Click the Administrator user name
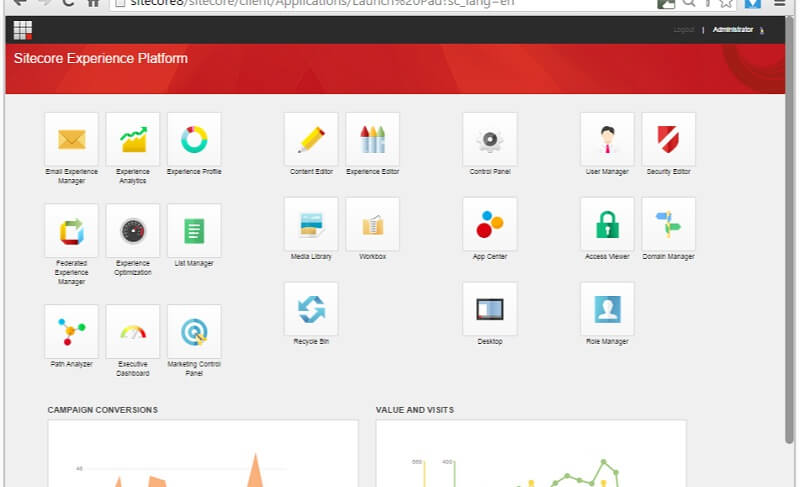The height and width of the screenshot is (487, 800). tap(733, 30)
